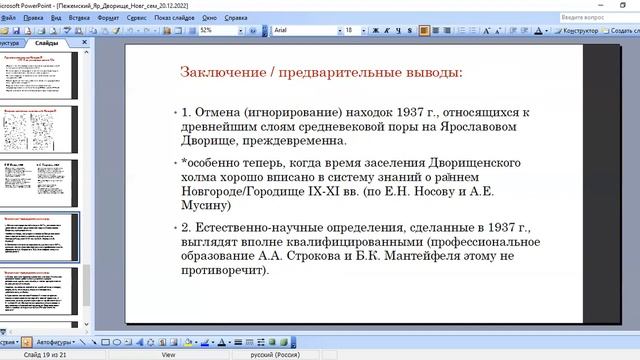
Task: Open the Вставка menu
Action: (79, 18)
